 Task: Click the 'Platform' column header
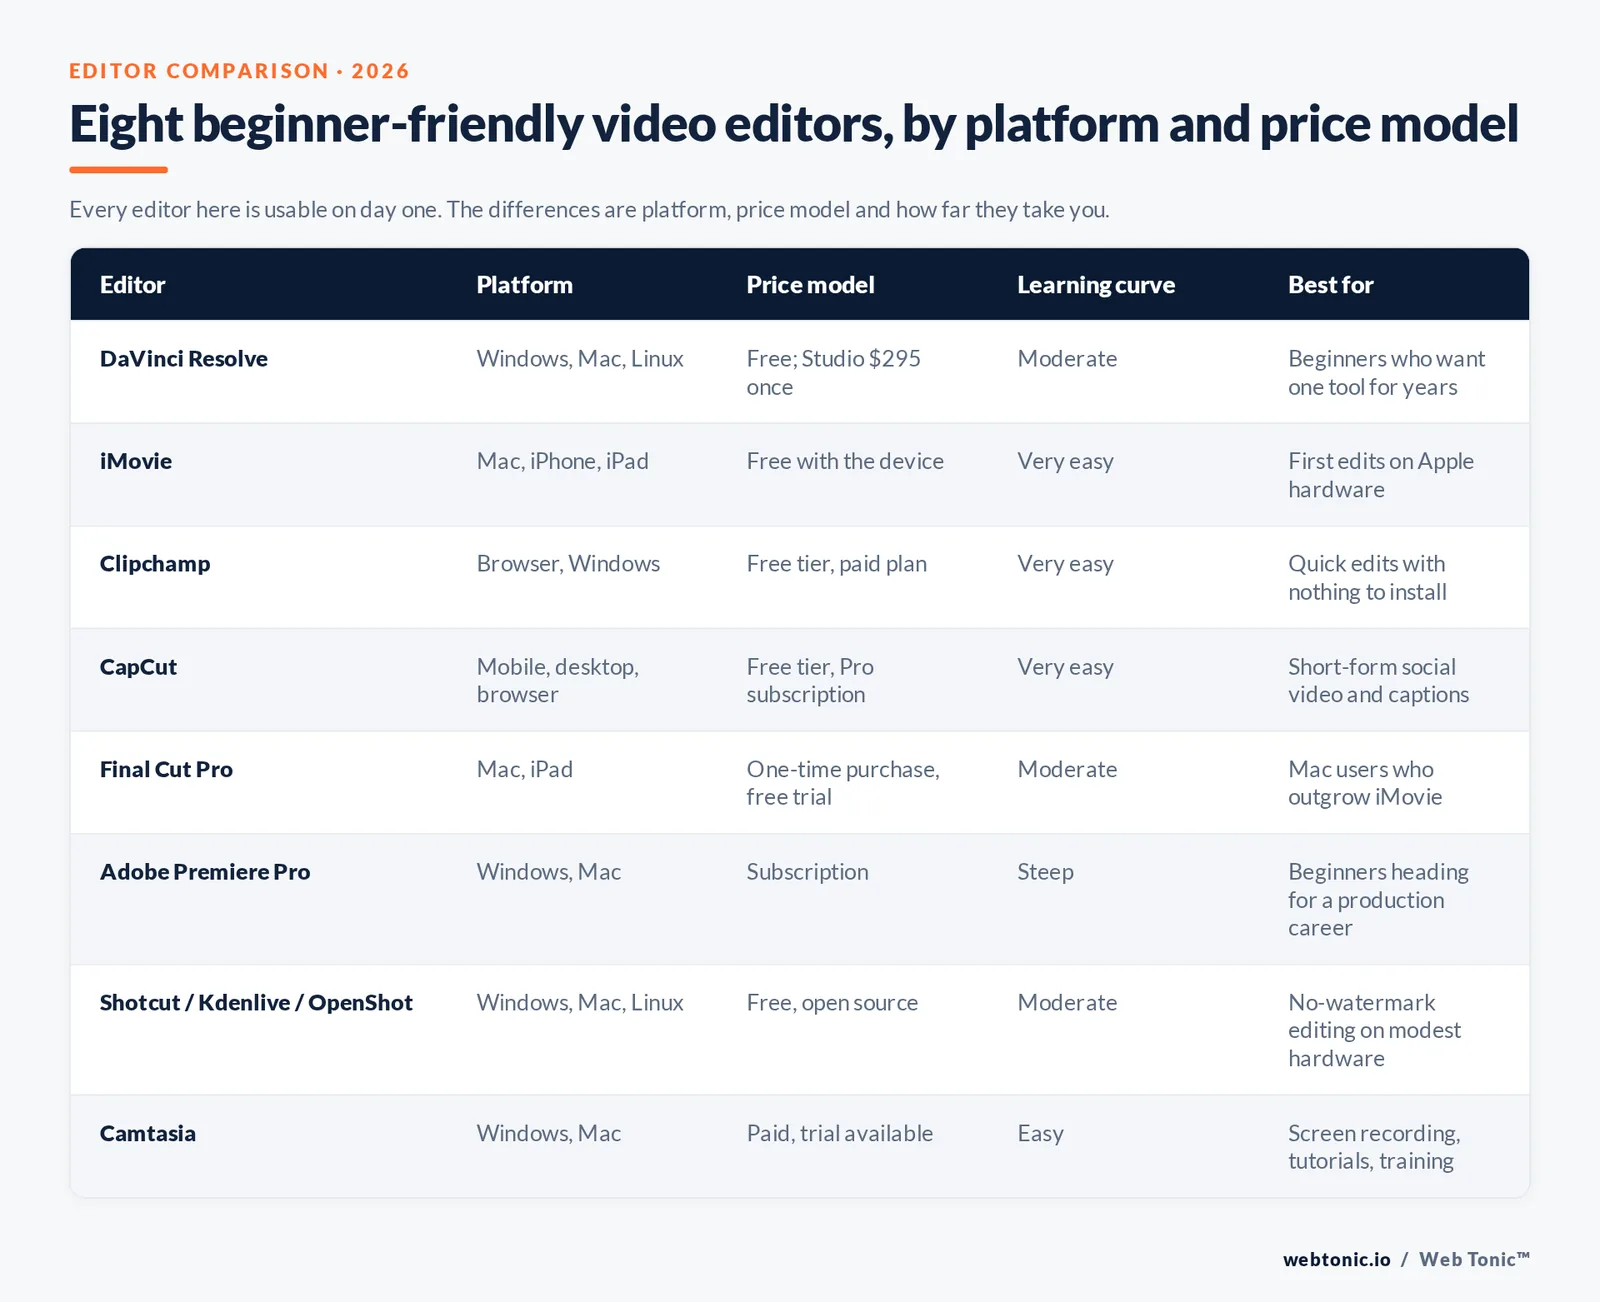pos(524,285)
